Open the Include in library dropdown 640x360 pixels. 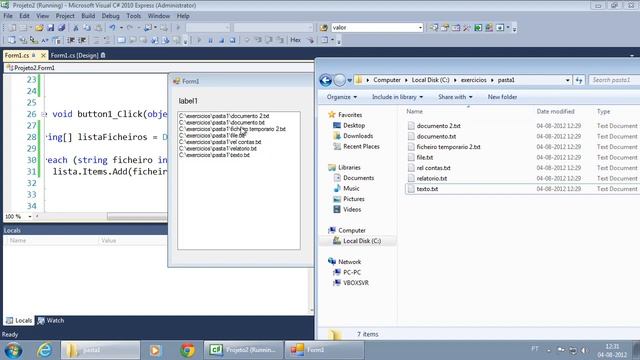(x=398, y=97)
